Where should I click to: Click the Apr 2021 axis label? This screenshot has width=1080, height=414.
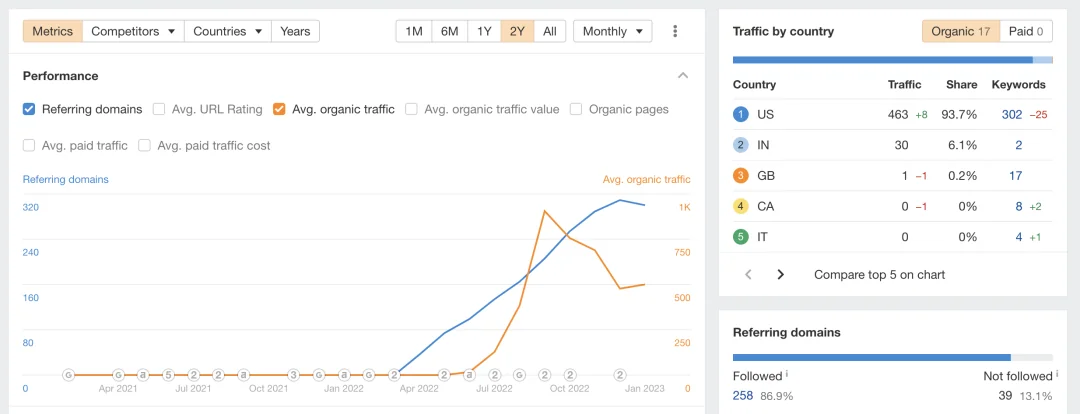[x=118, y=389]
